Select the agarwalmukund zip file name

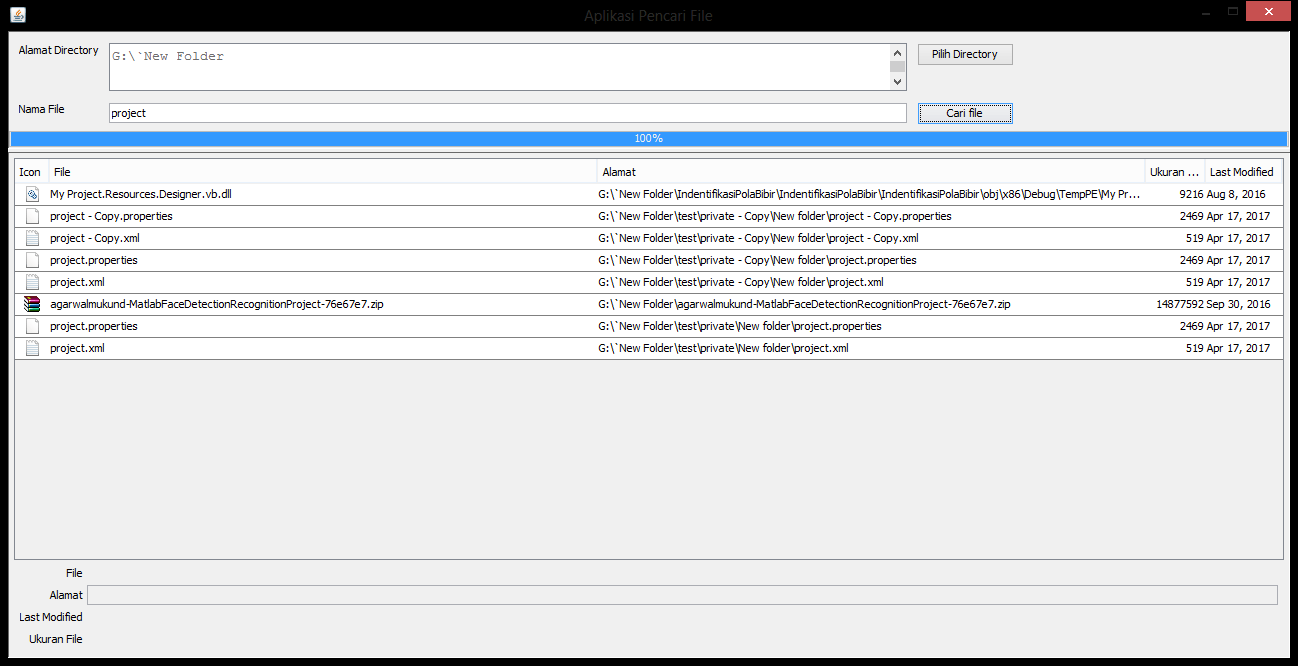point(216,304)
